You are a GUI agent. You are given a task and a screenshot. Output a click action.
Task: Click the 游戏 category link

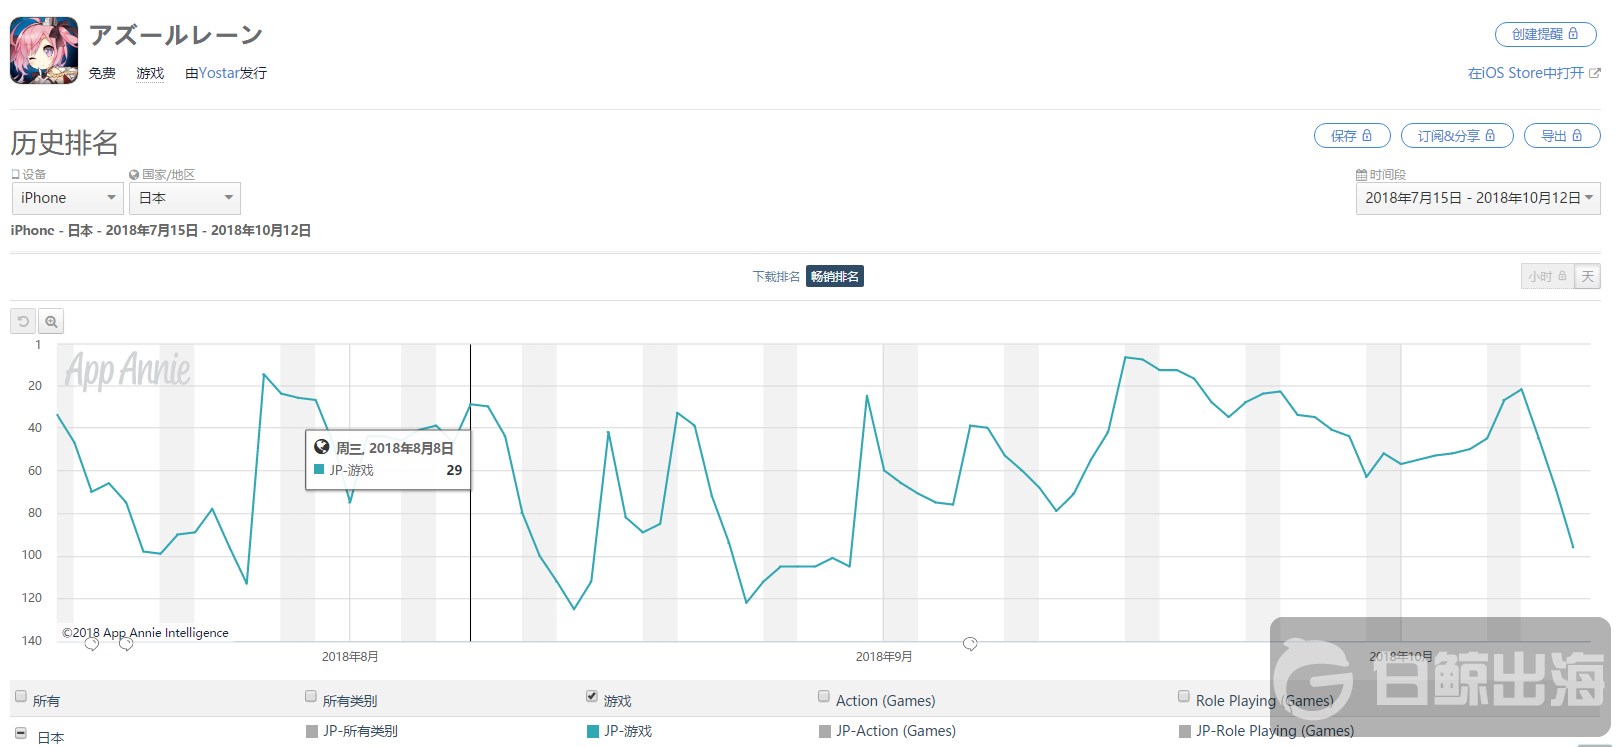tap(150, 73)
